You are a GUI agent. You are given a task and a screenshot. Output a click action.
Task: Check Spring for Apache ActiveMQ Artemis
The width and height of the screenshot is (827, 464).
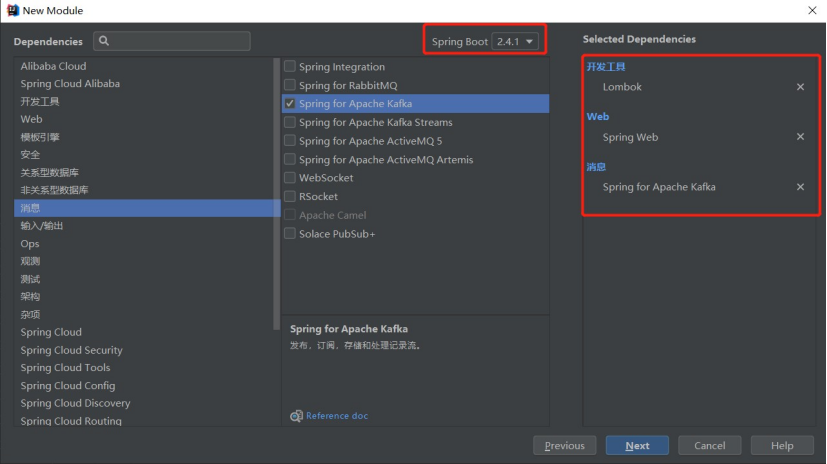coord(290,159)
